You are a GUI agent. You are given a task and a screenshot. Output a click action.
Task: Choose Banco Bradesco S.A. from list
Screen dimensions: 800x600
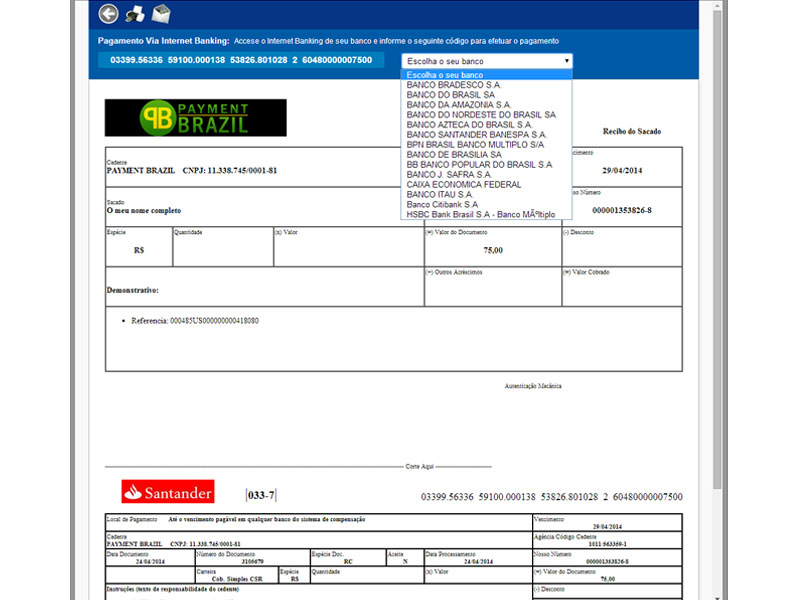454,85
